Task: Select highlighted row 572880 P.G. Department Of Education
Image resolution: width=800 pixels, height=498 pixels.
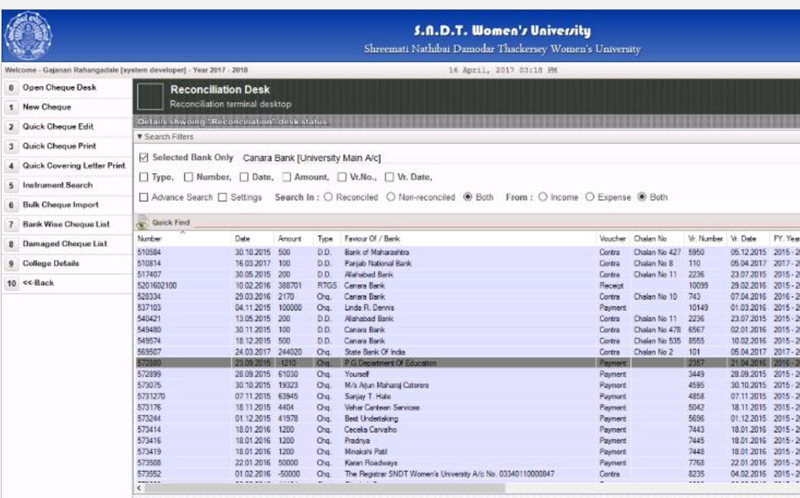Action: 467,363
